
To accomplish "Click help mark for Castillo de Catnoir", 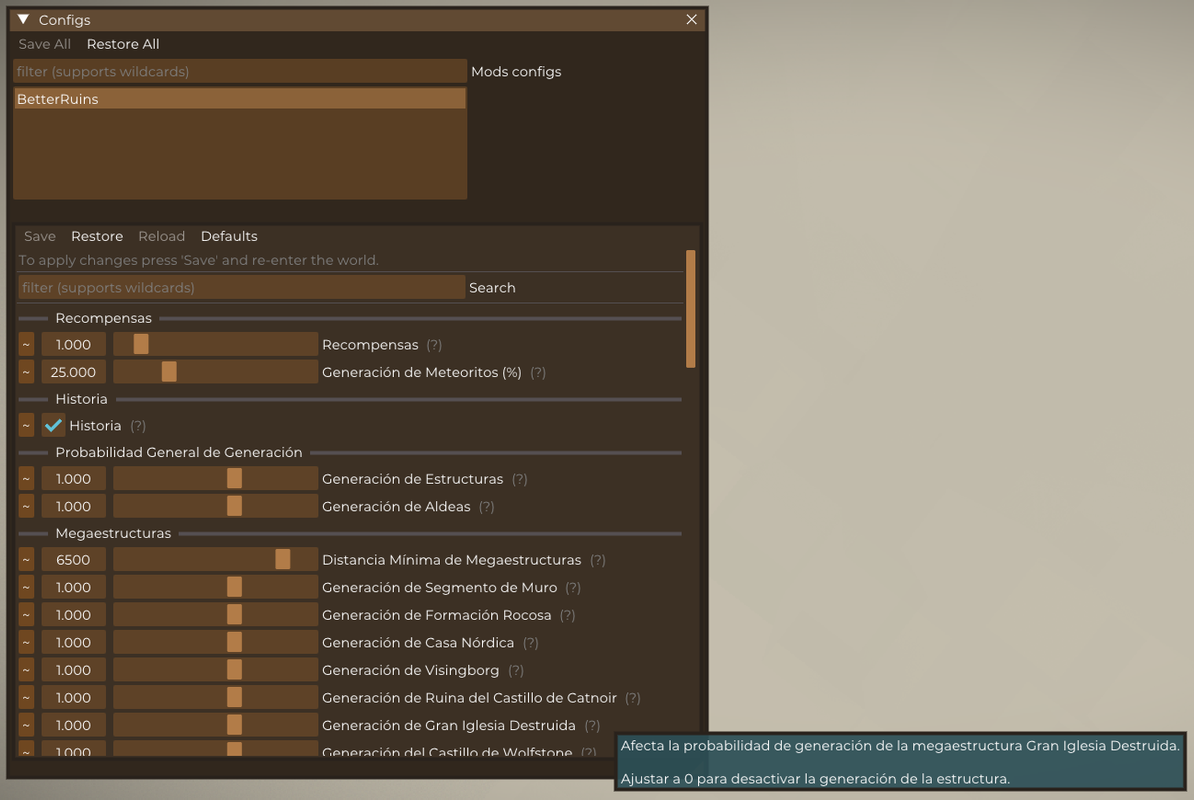I will pos(632,698).
